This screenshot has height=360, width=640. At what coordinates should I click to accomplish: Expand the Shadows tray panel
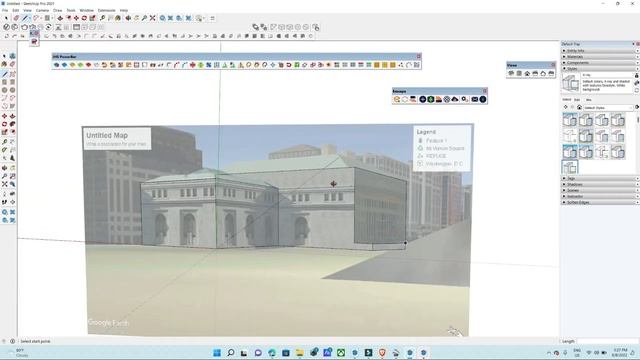pos(600,184)
